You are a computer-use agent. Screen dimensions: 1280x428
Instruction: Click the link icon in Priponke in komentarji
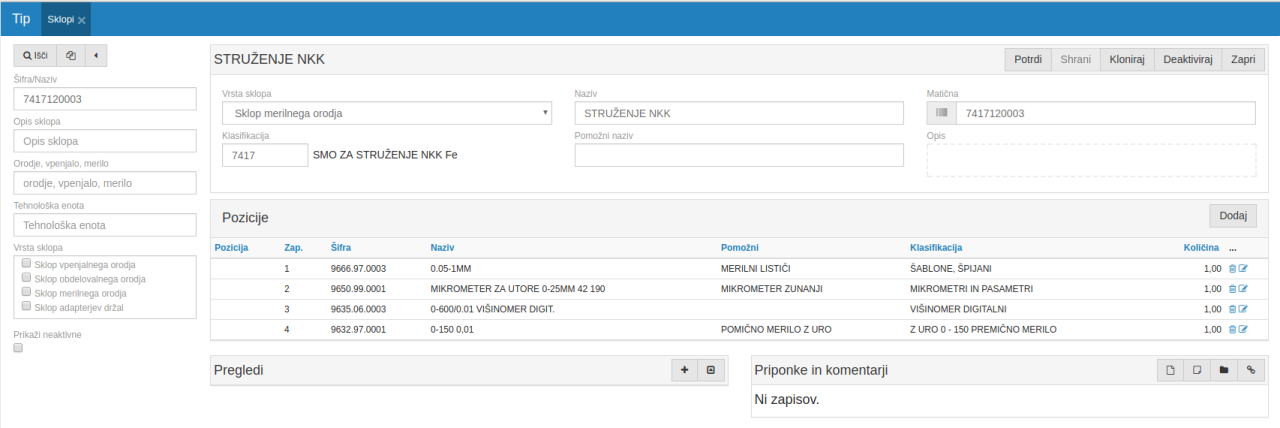point(1250,371)
